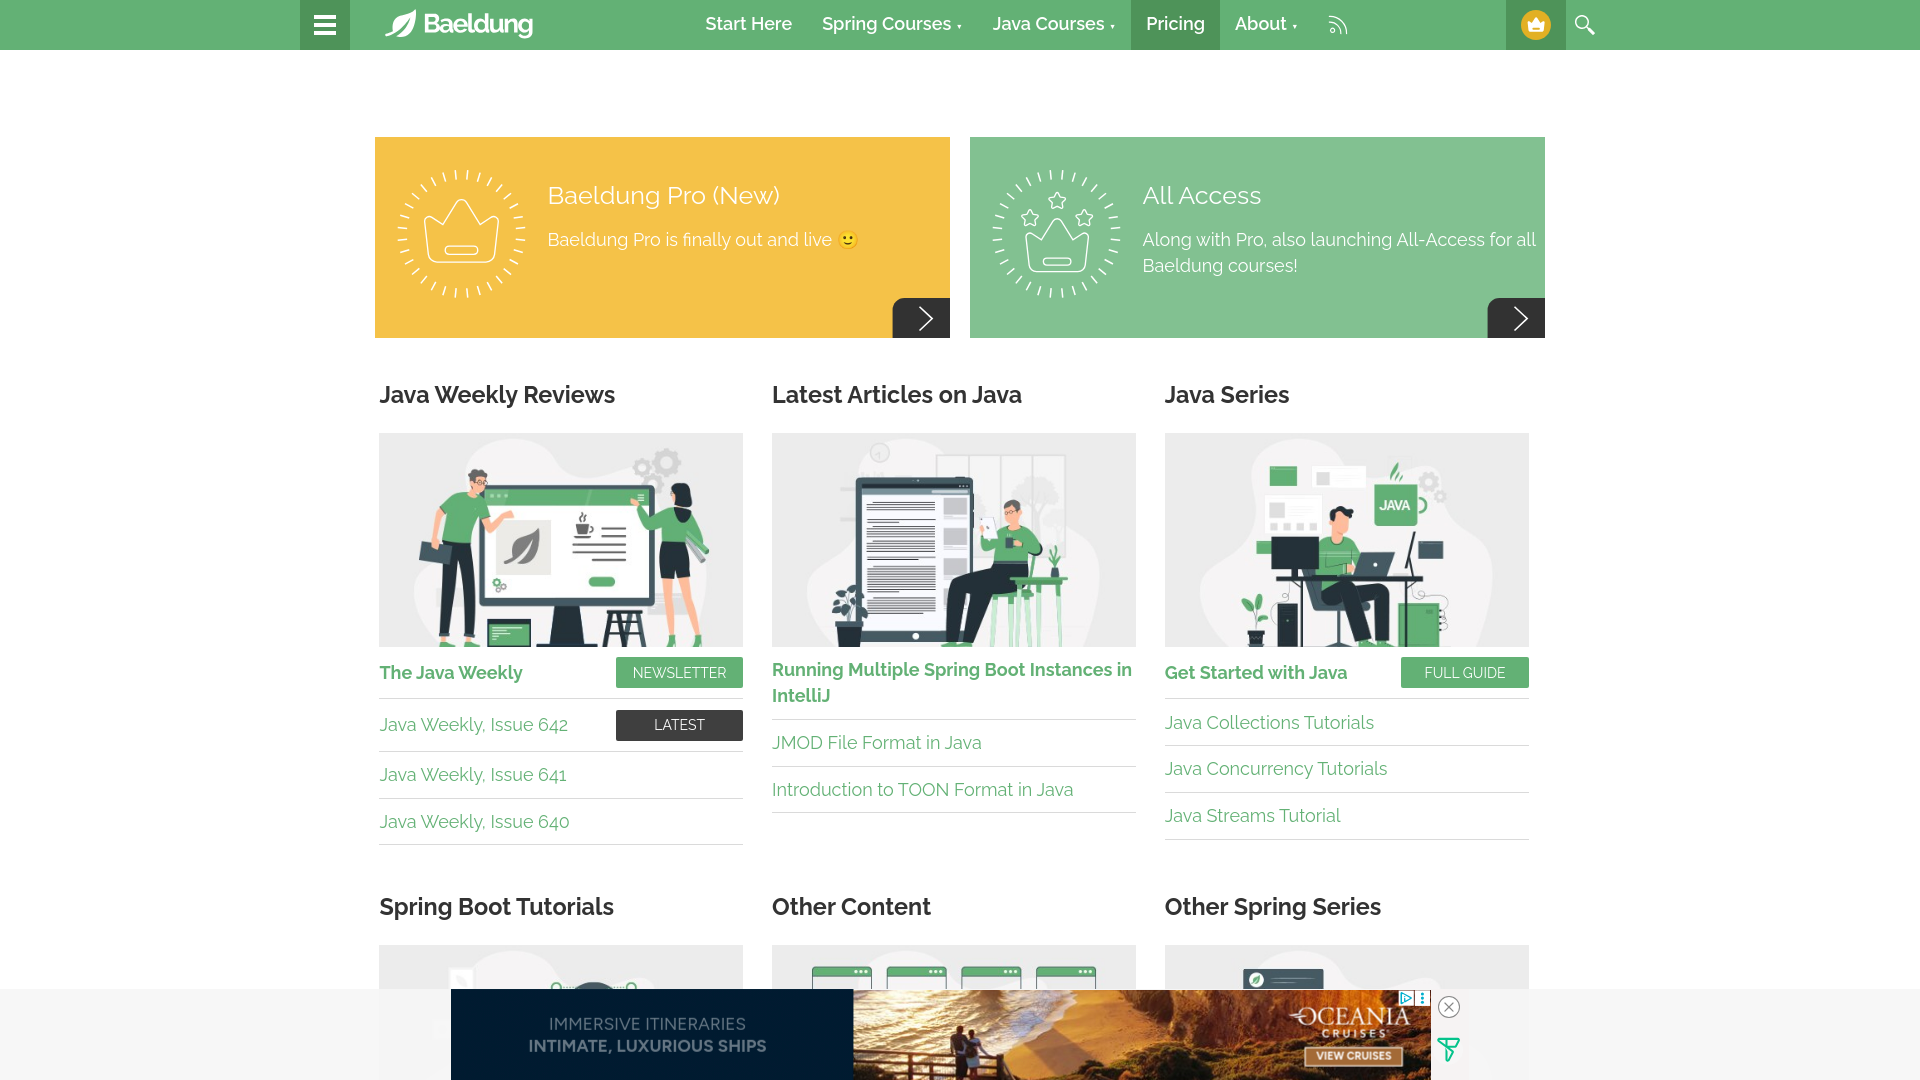Click the Other Content heading
This screenshot has height=1080, width=1920.
coord(851,907)
